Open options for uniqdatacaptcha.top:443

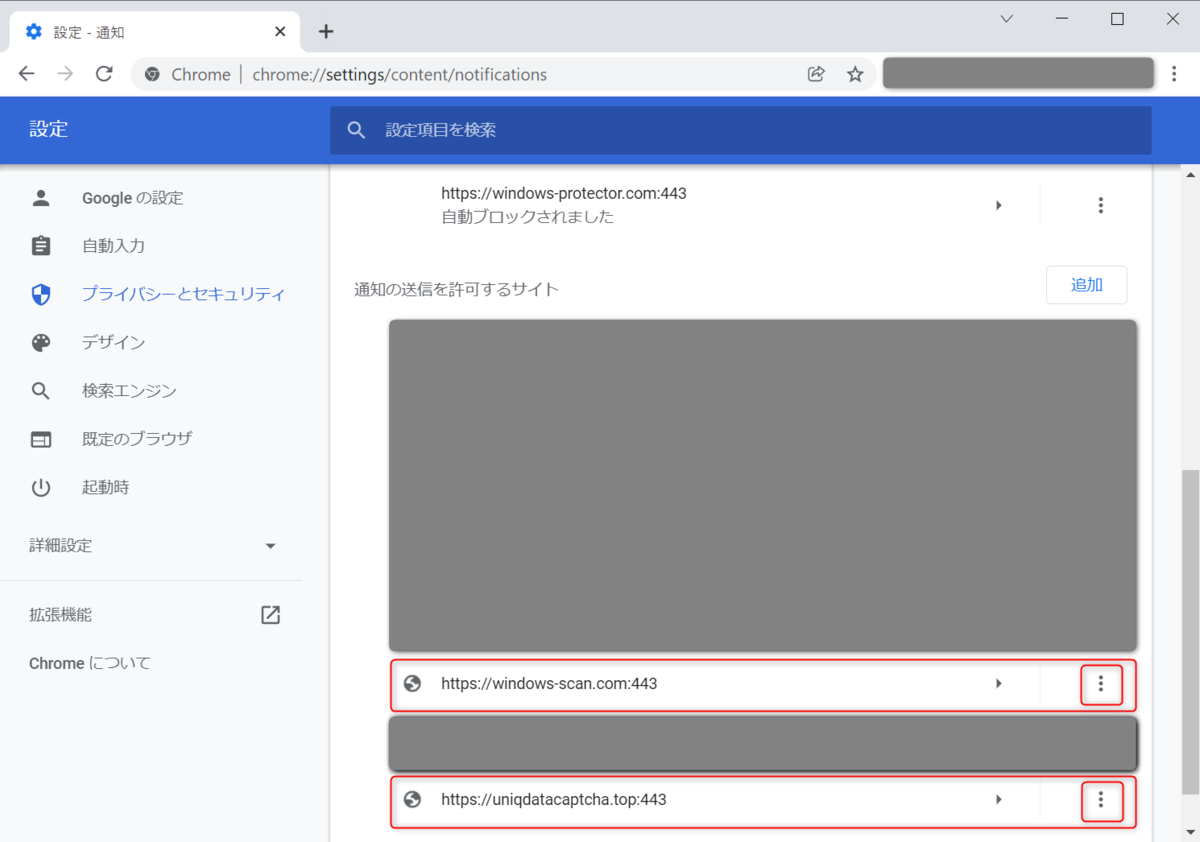point(1101,800)
